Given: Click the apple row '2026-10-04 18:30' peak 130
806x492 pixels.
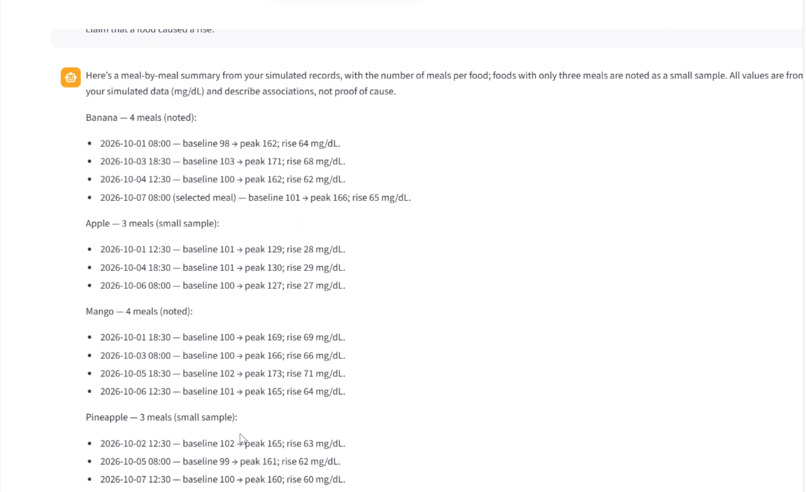Looking at the screenshot, I should pyautogui.click(x=223, y=267).
